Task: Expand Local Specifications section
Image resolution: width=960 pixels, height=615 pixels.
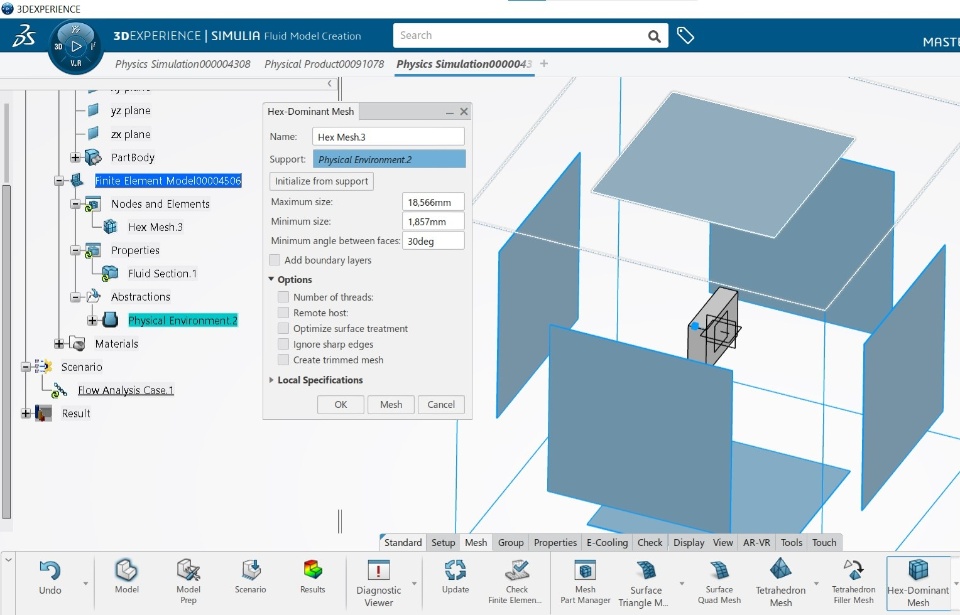Action: pyautogui.click(x=271, y=380)
